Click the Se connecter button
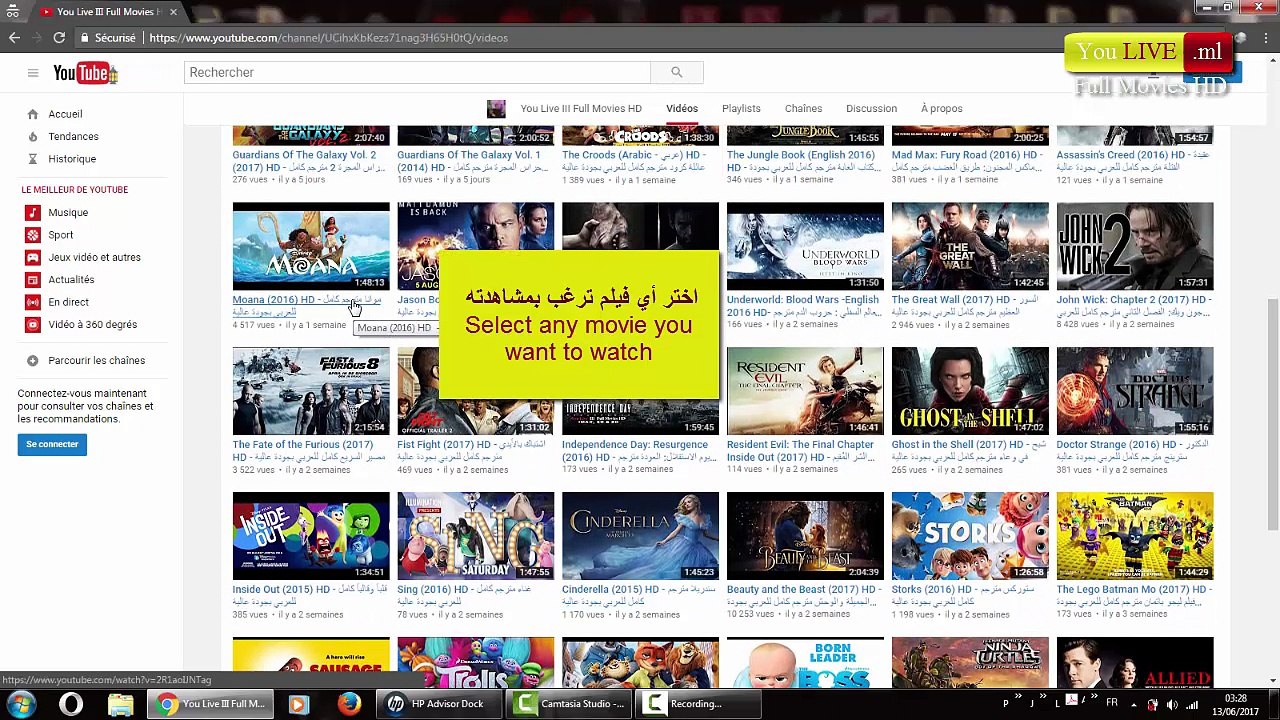Image resolution: width=1280 pixels, height=720 pixels. [52, 444]
